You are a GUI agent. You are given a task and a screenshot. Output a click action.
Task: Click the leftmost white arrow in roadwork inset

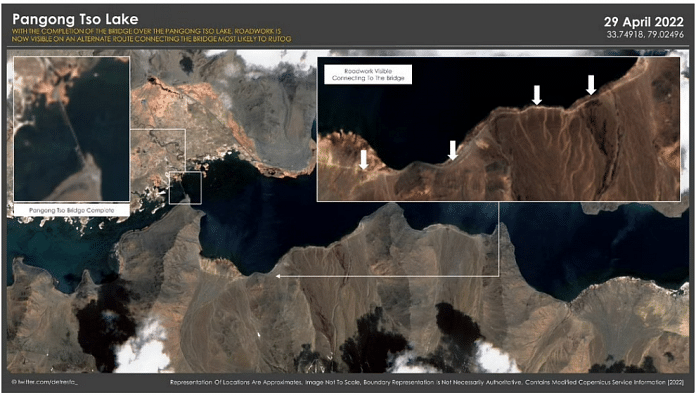tap(364, 160)
